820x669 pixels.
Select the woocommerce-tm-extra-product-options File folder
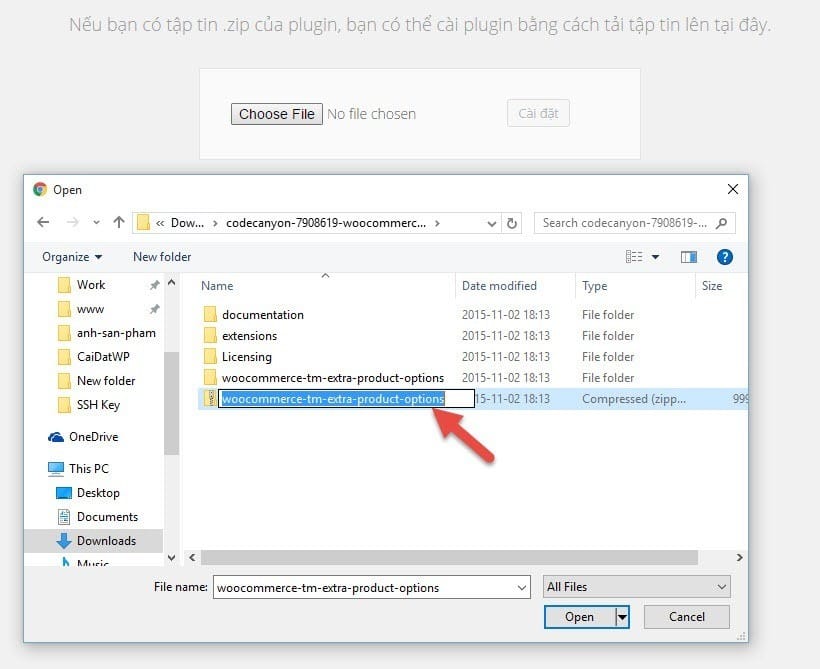point(333,378)
